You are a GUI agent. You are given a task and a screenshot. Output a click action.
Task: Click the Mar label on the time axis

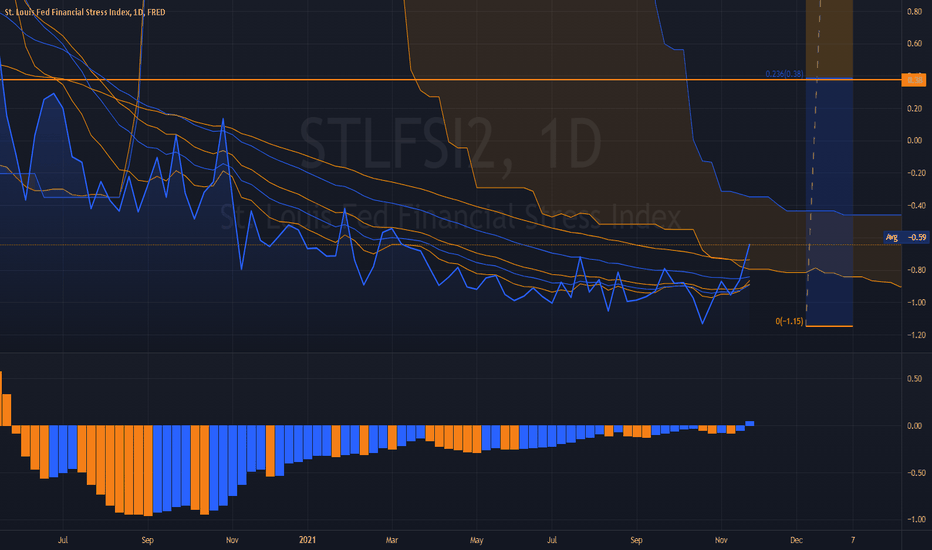pos(392,540)
